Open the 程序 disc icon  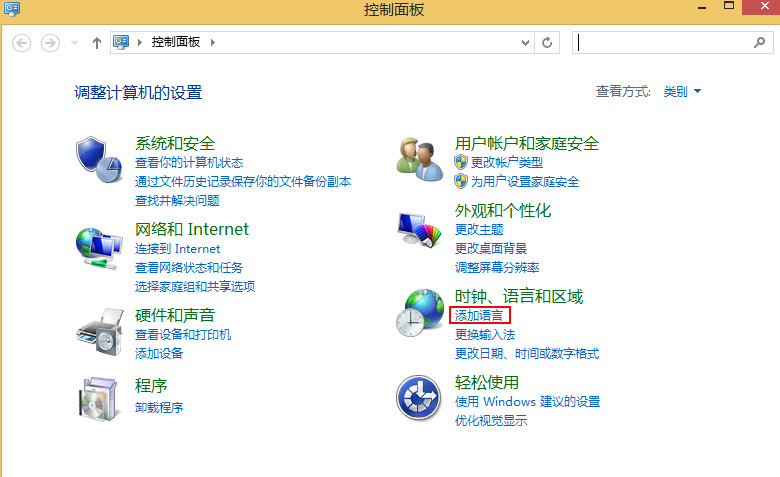[98, 399]
